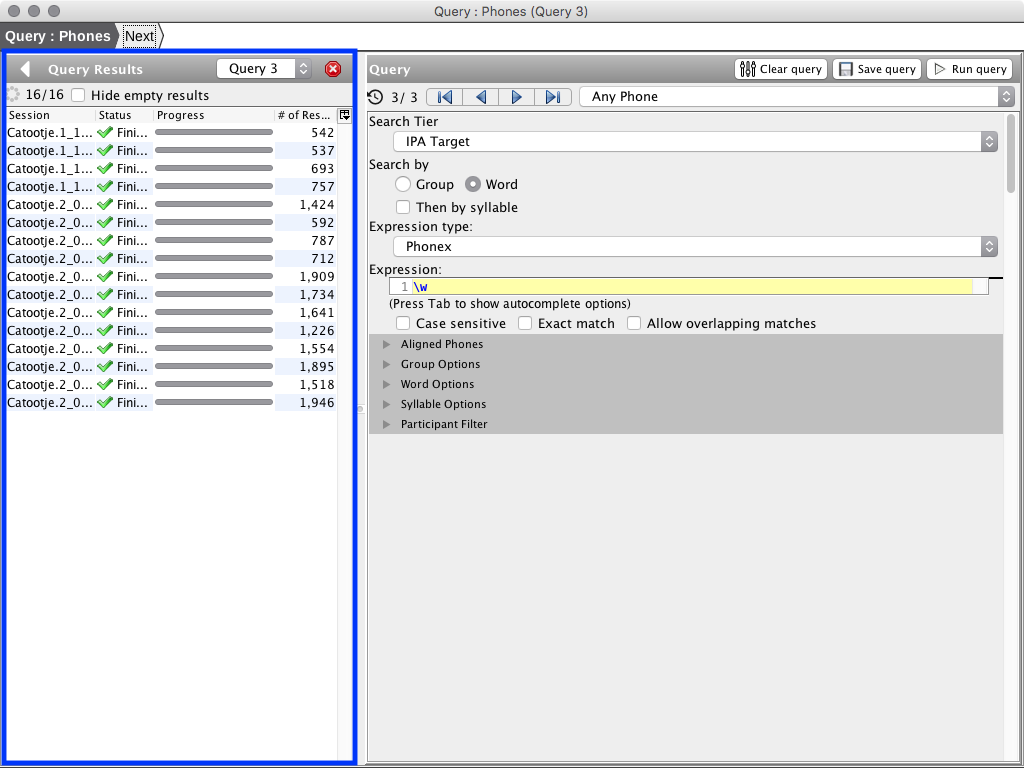This screenshot has height=768, width=1024.
Task: Enable the Exact match checkbox
Action: pos(526,323)
